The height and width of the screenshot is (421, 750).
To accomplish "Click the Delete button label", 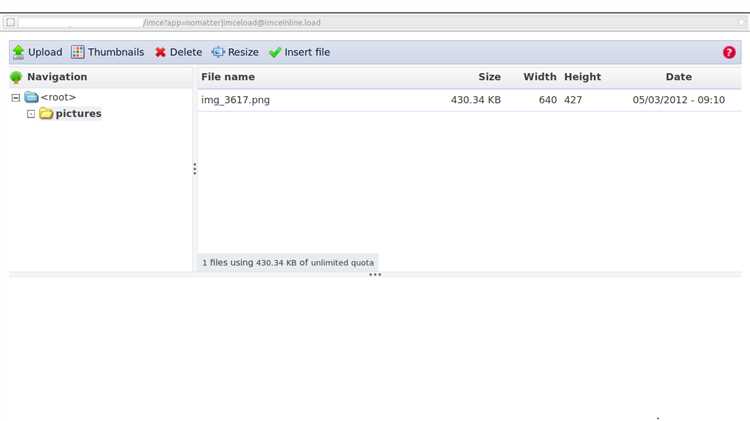I will (x=186, y=52).
